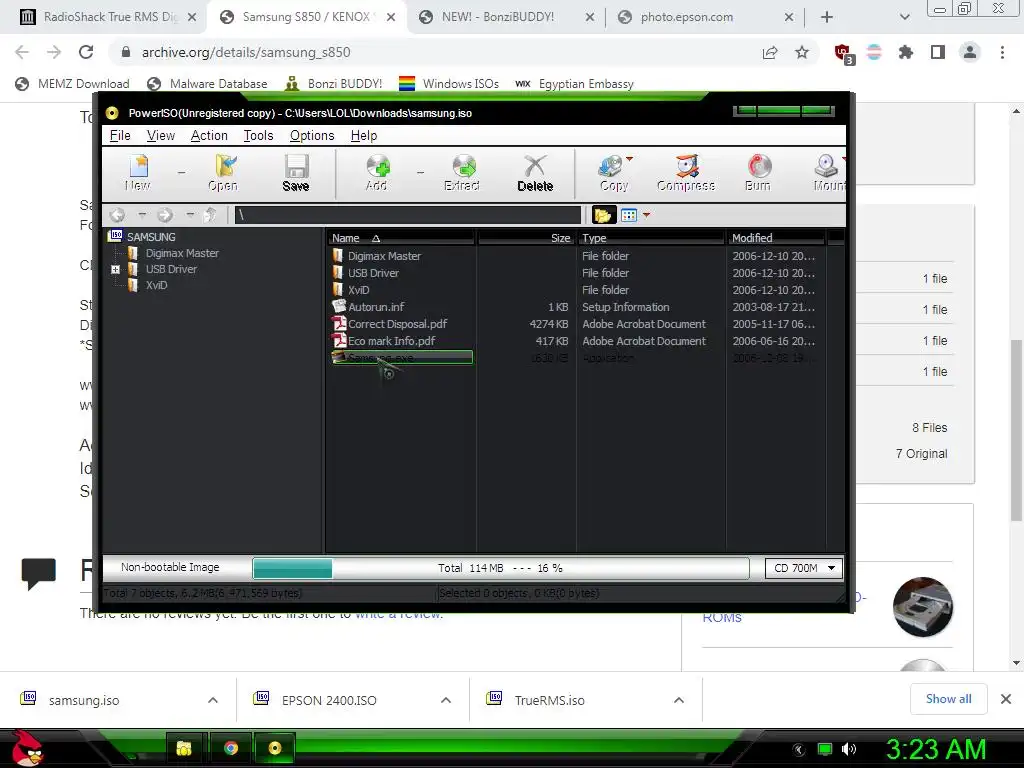
Task: Go back with PowerISO back arrow
Action: click(x=118, y=215)
